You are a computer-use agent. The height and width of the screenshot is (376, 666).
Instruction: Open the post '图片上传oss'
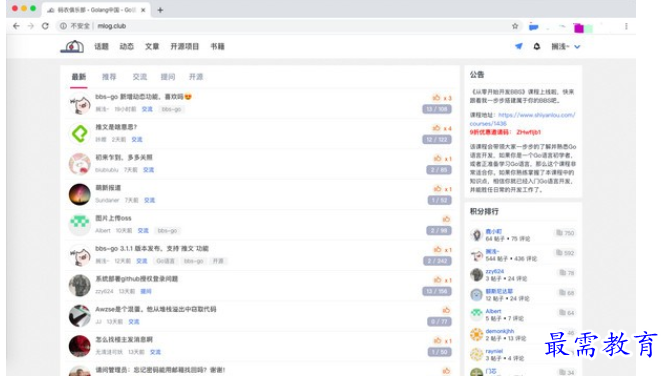(113, 218)
